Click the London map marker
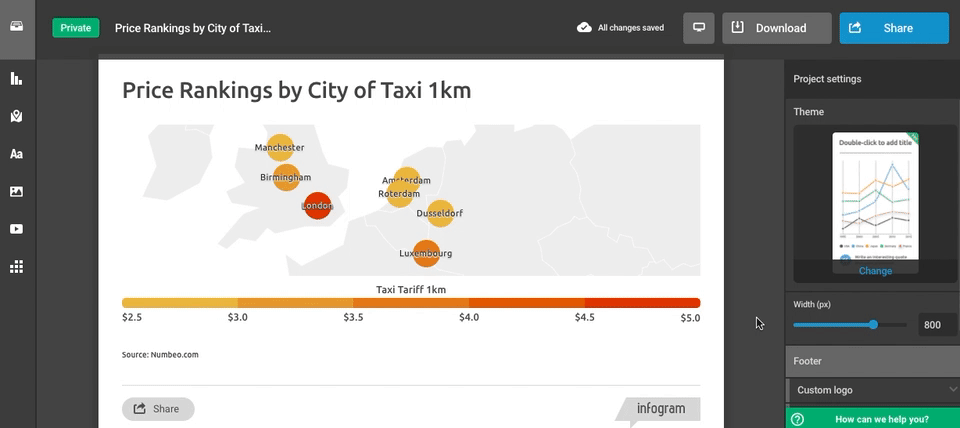960x428 pixels. click(x=317, y=206)
